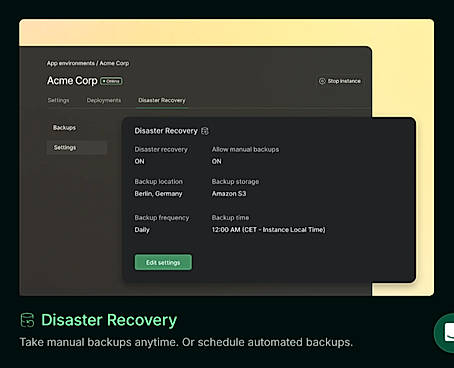The image size is (454, 368).
Task: Click the ON value under Allow manual backups
Action: tap(217, 161)
